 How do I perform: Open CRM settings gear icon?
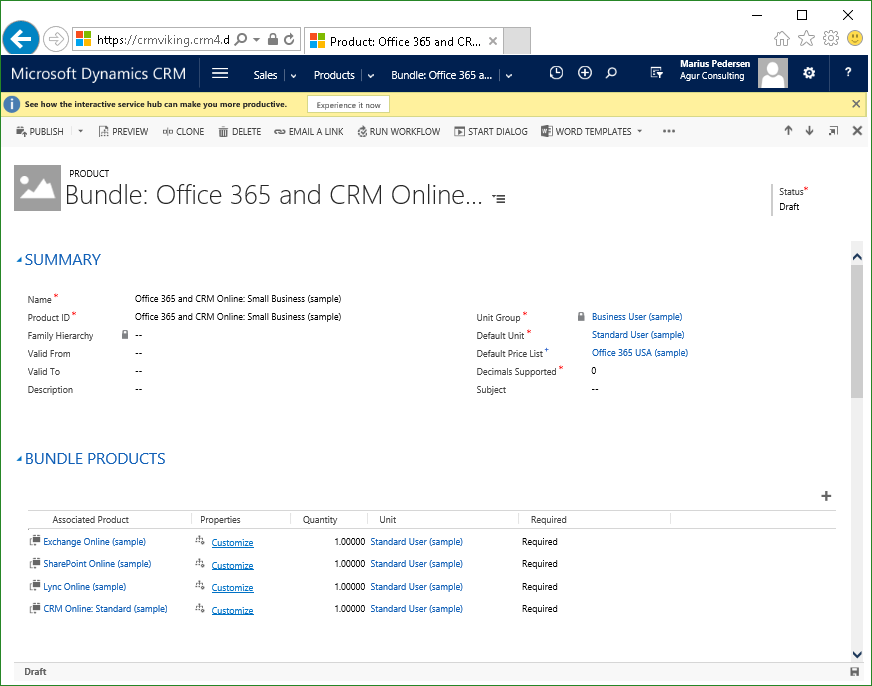click(x=809, y=73)
